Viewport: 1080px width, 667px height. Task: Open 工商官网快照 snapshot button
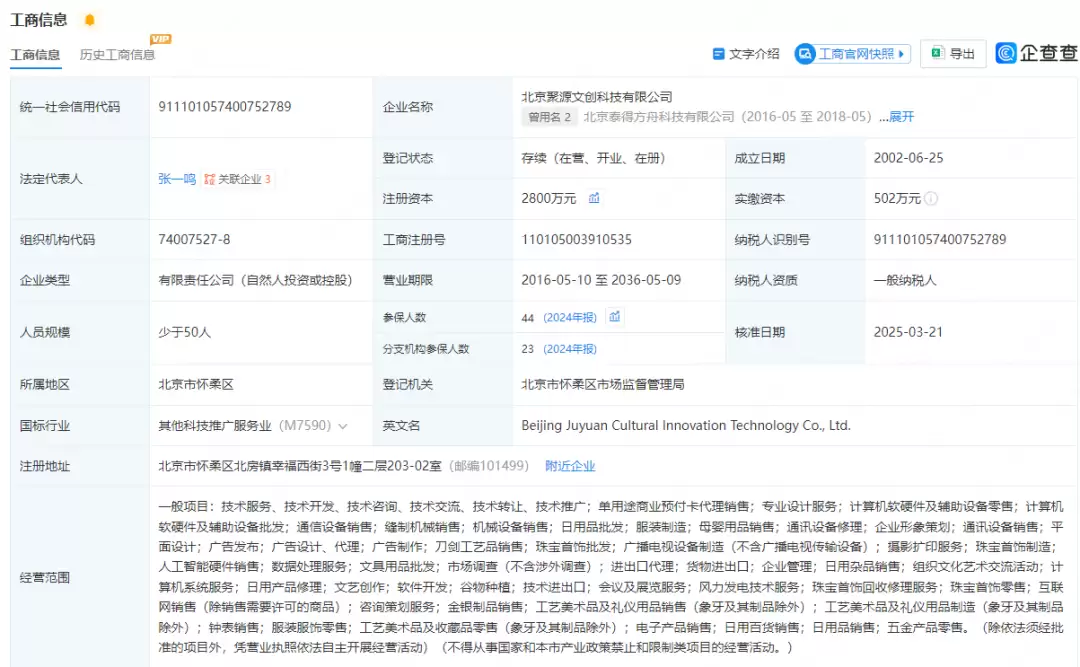[x=852, y=54]
